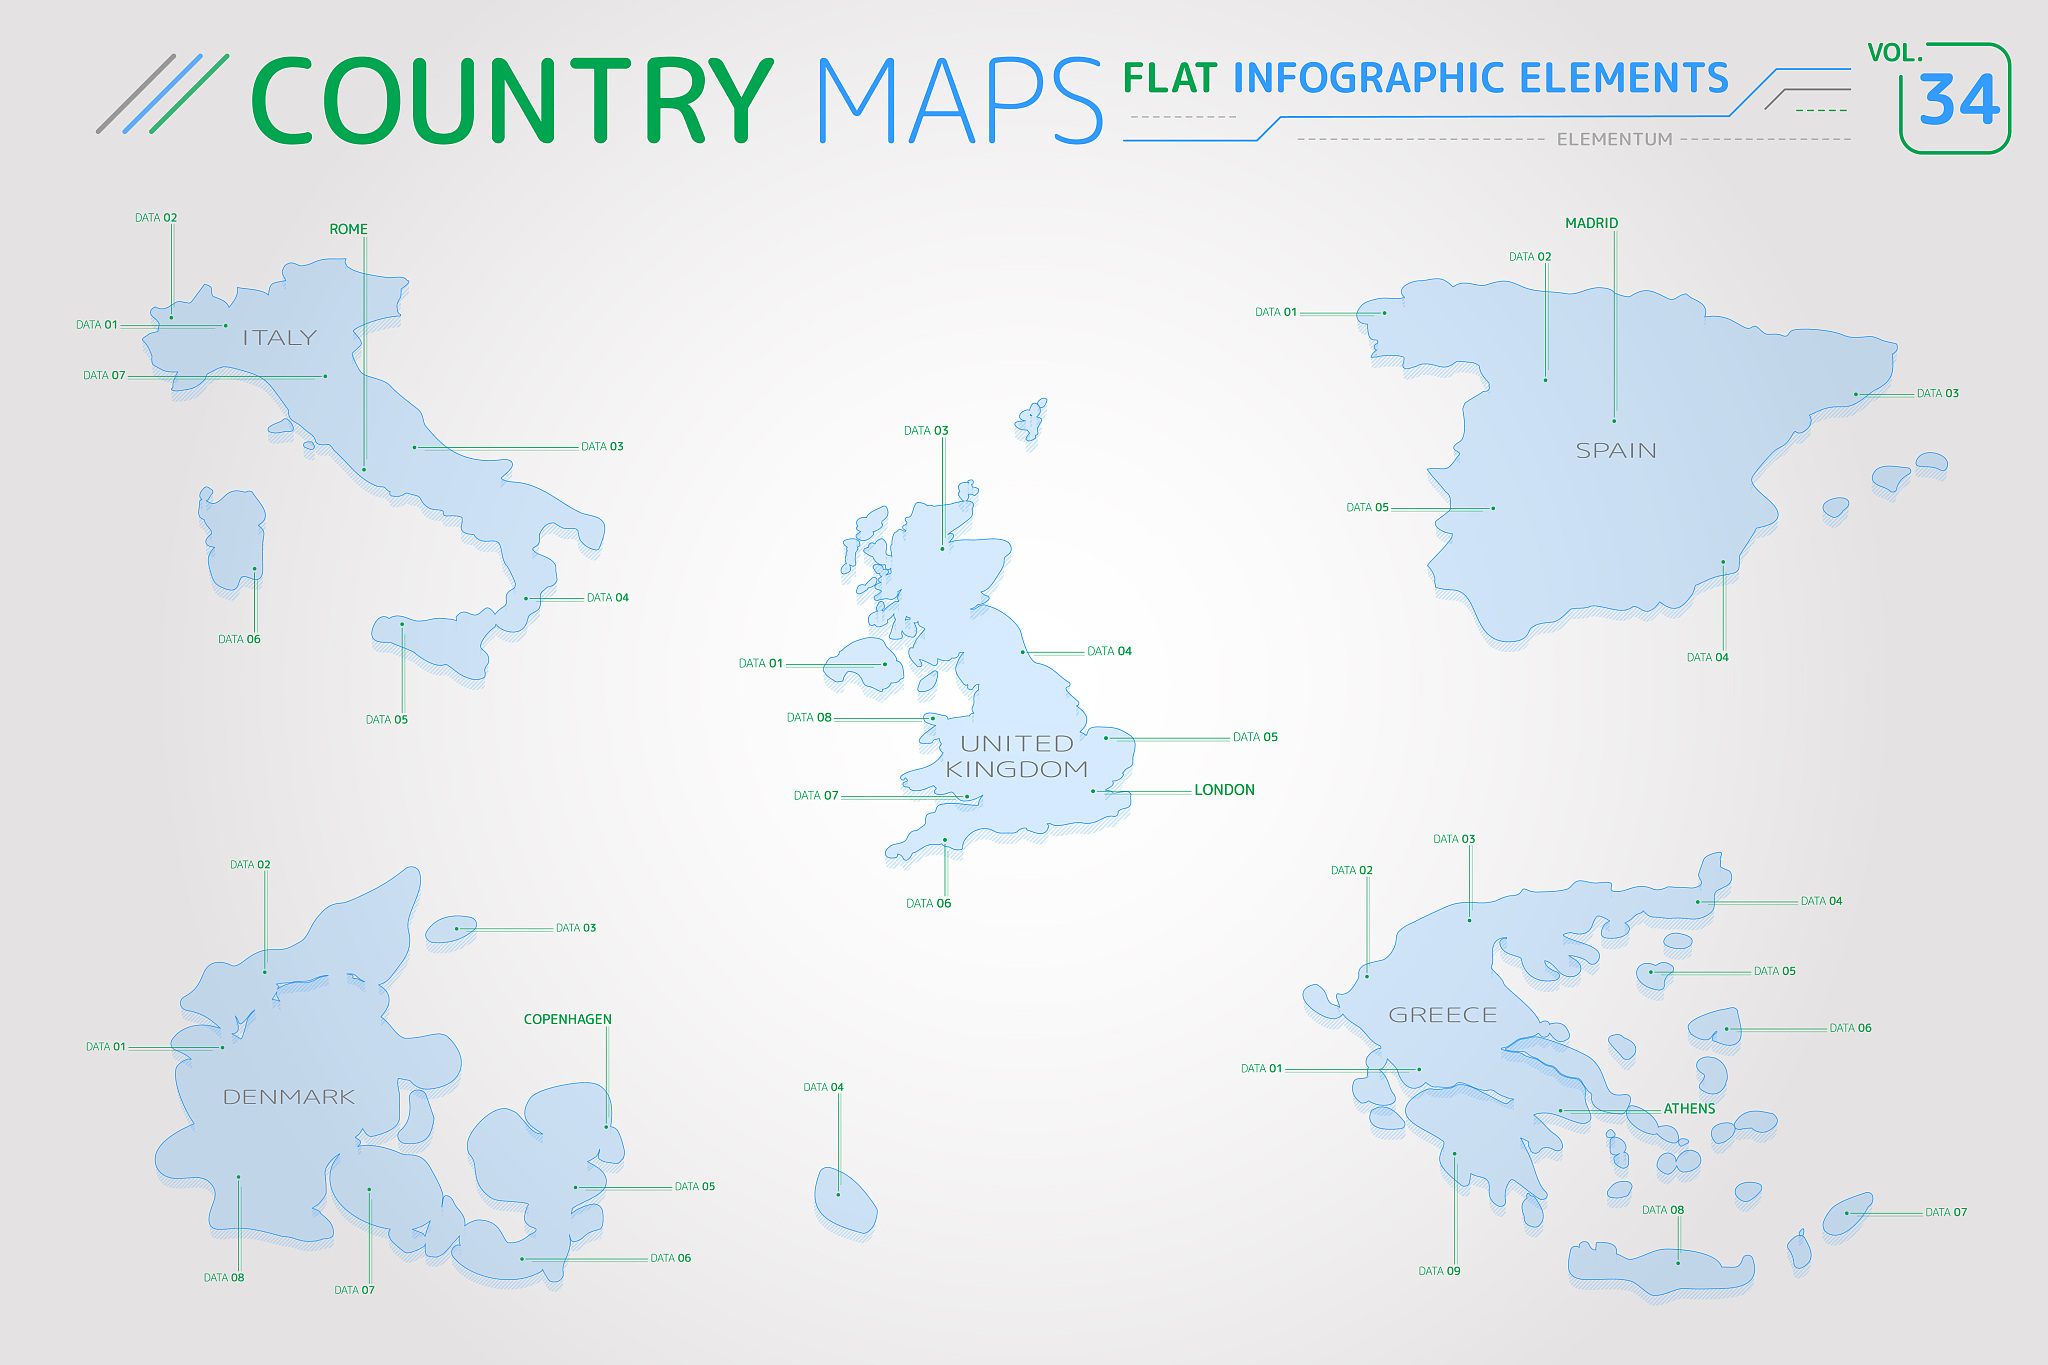This screenshot has height=1365, width=2048.
Task: Select the Sardinia island shape
Action: (234, 538)
